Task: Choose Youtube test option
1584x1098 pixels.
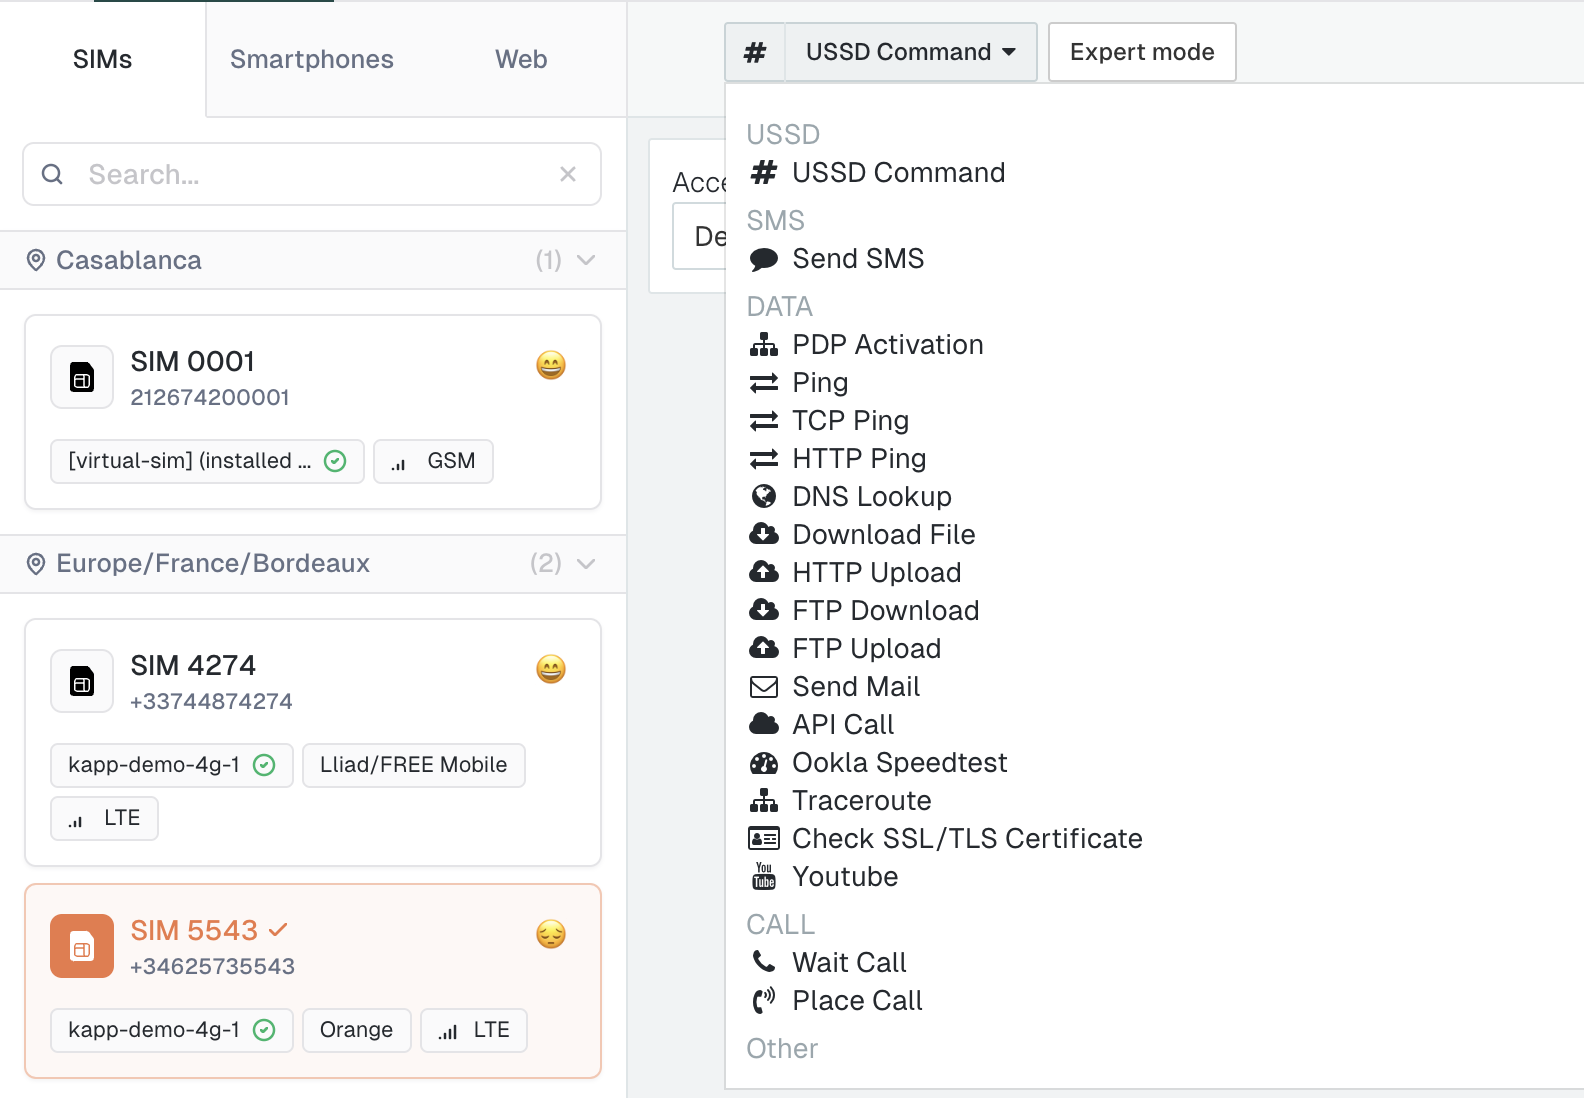Action: click(844, 877)
